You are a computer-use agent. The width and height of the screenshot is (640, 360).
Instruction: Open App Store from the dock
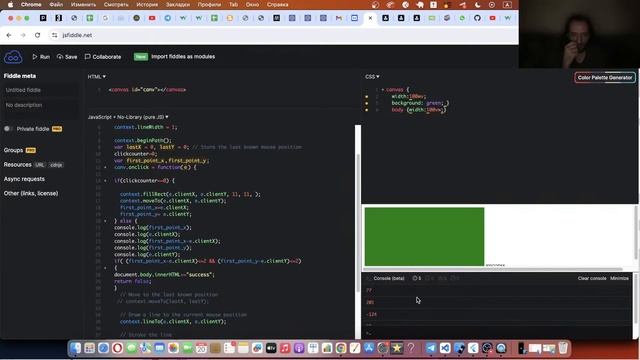369,348
